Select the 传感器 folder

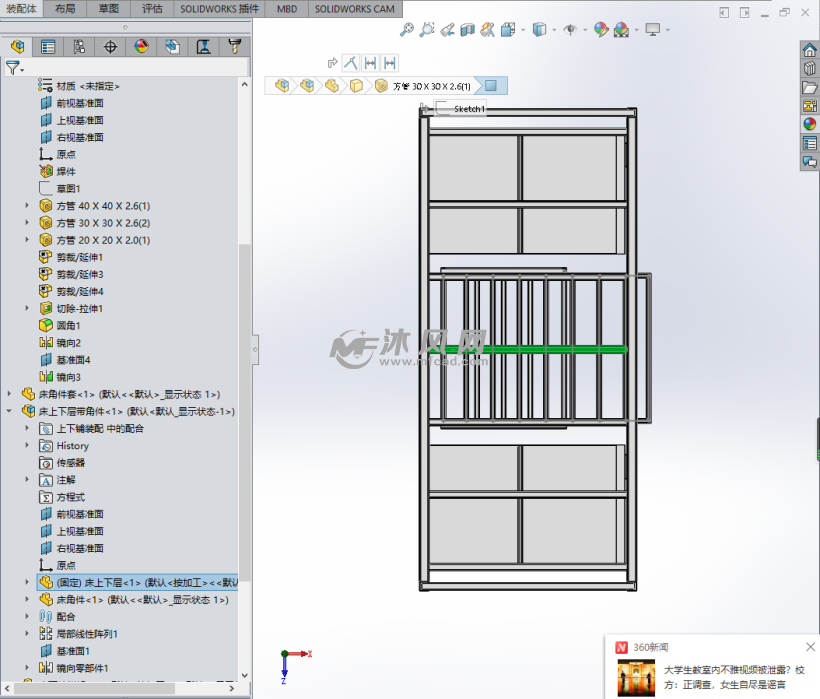[x=62, y=463]
